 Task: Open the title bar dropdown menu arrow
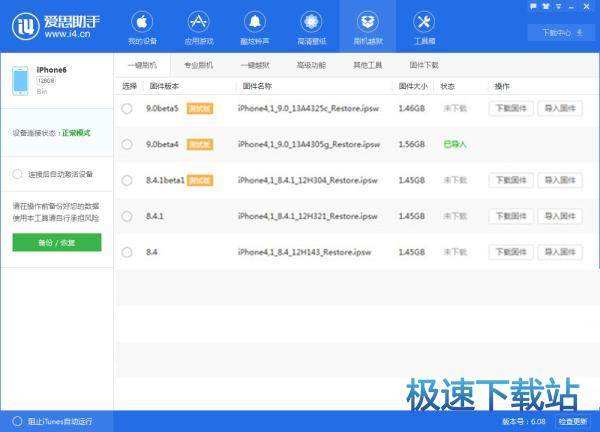[559, 7]
